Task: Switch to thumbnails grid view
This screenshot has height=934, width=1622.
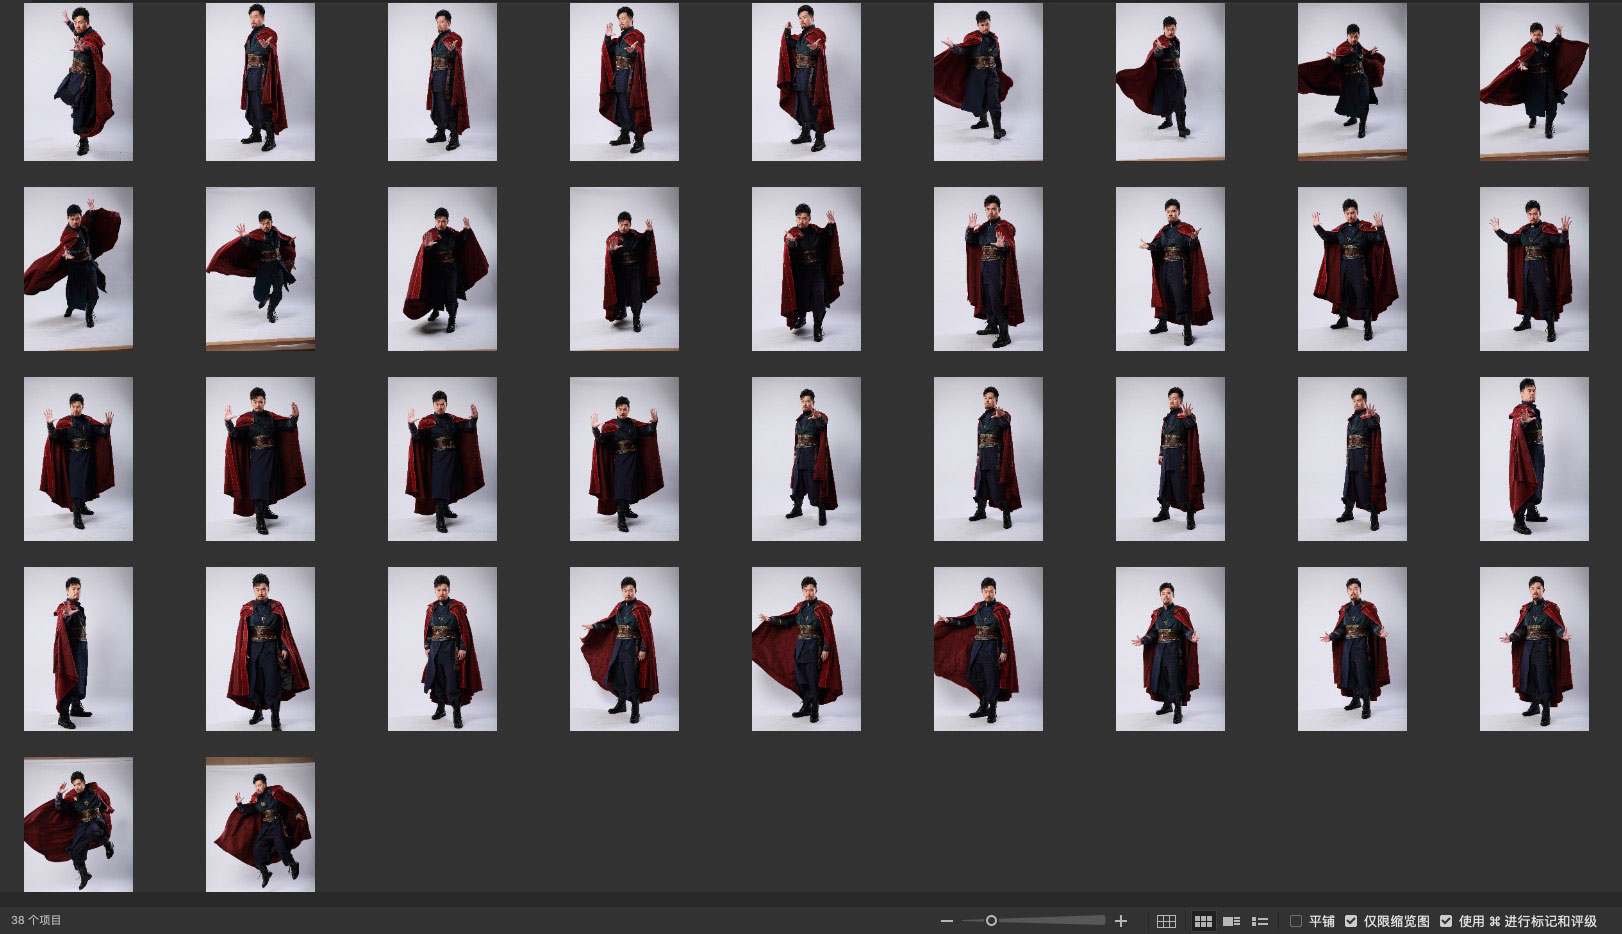Action: tap(1203, 921)
